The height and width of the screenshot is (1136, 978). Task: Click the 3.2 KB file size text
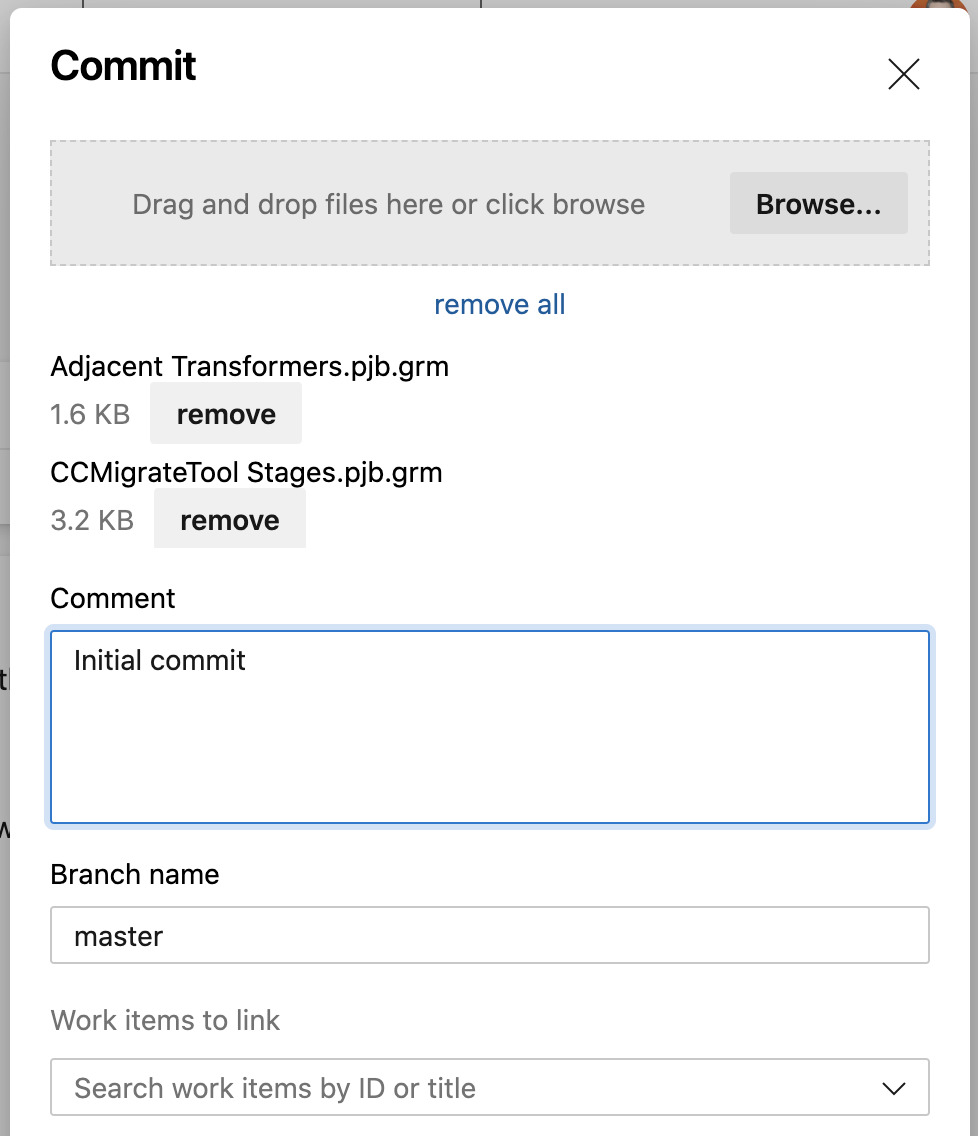click(92, 520)
